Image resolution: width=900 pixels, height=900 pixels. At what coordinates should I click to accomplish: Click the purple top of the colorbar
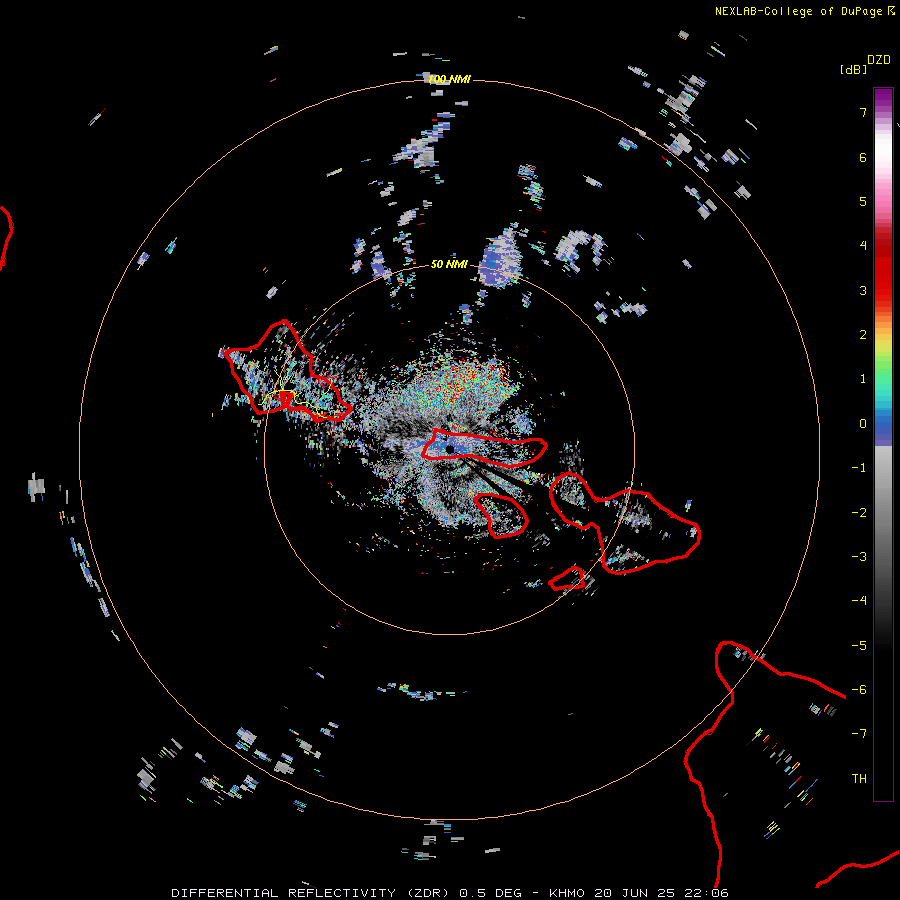[883, 98]
